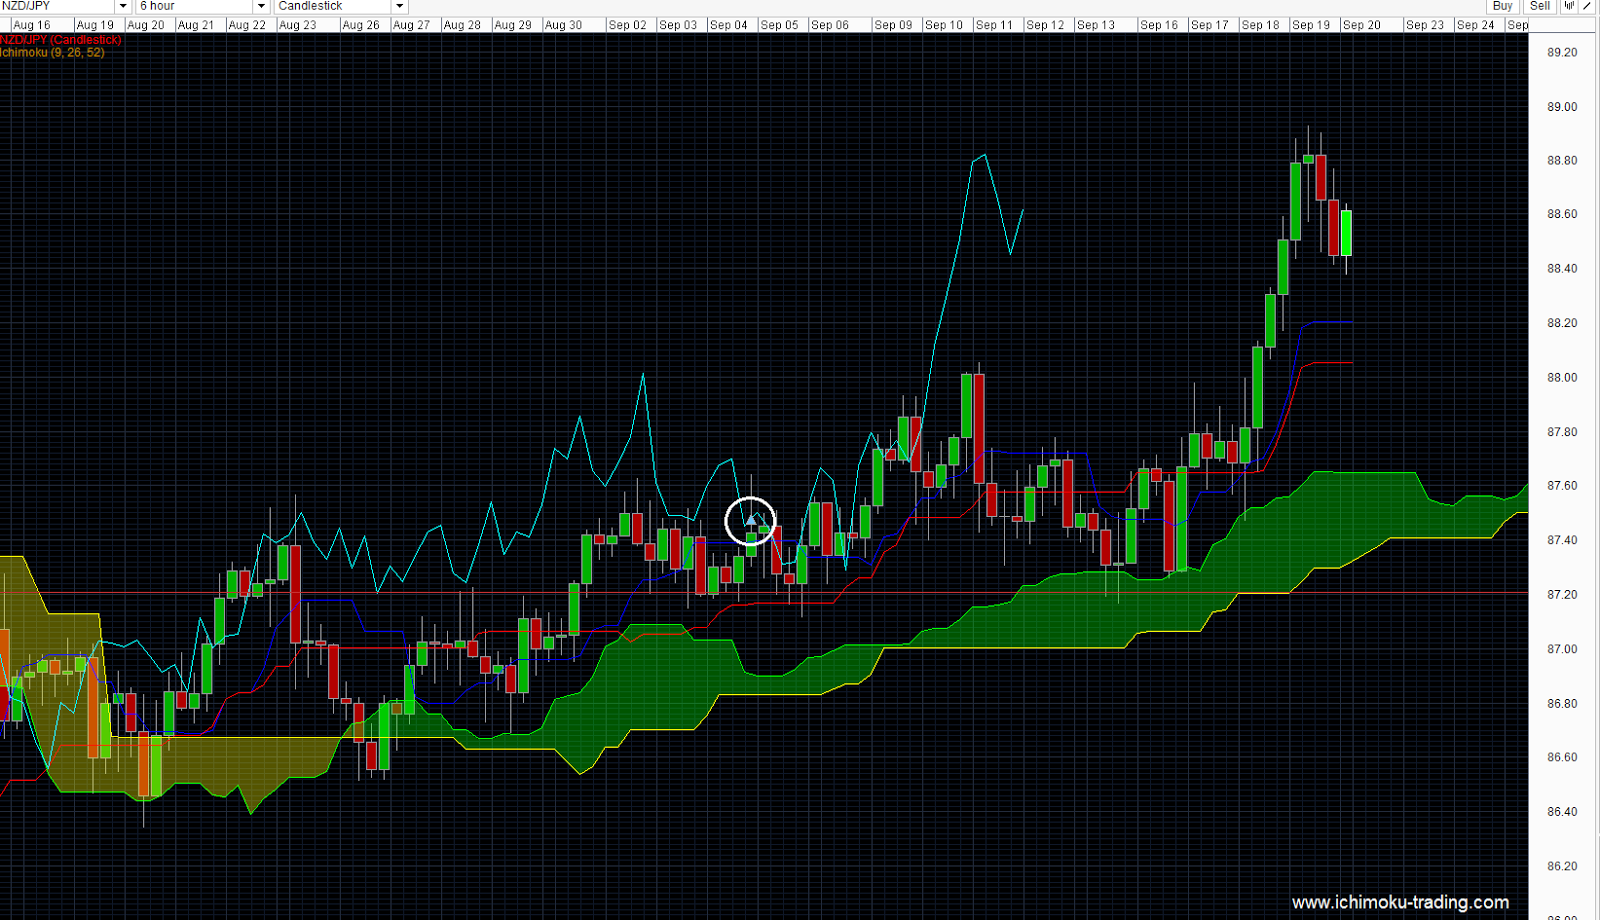This screenshot has height=920, width=1600.
Task: Click the 87.20 price axis label
Action: click(x=1562, y=594)
